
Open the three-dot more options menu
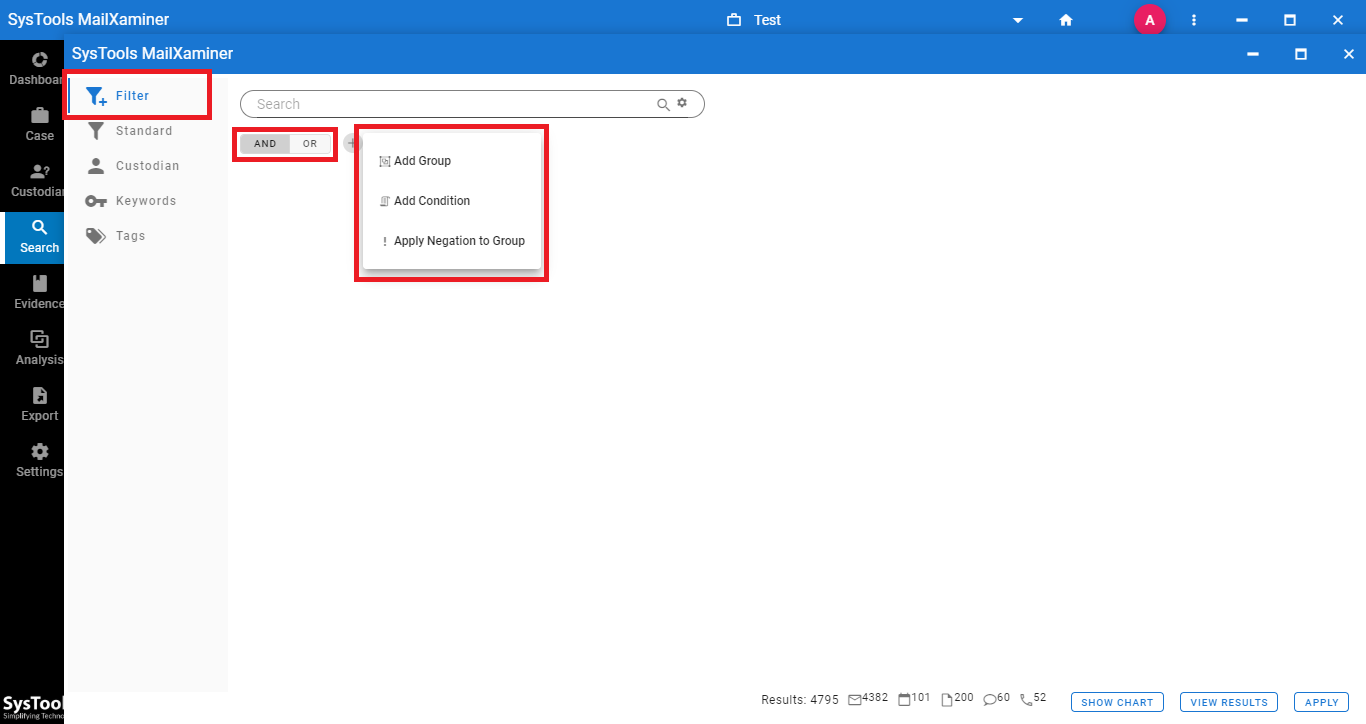1194,20
